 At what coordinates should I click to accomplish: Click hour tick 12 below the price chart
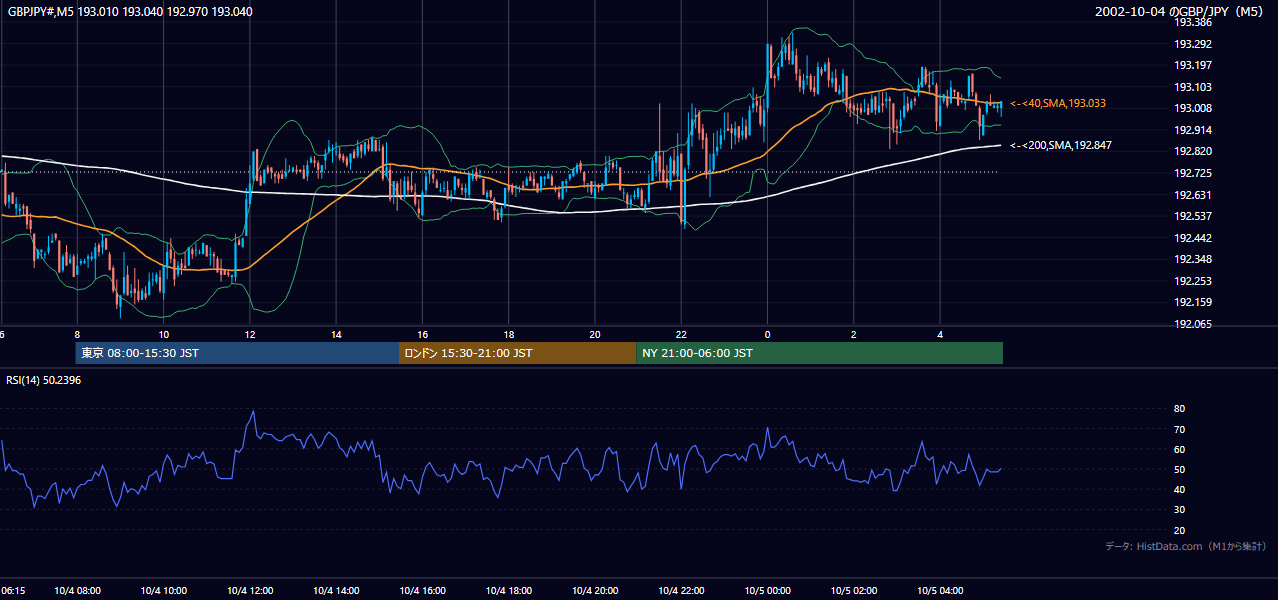(250, 334)
